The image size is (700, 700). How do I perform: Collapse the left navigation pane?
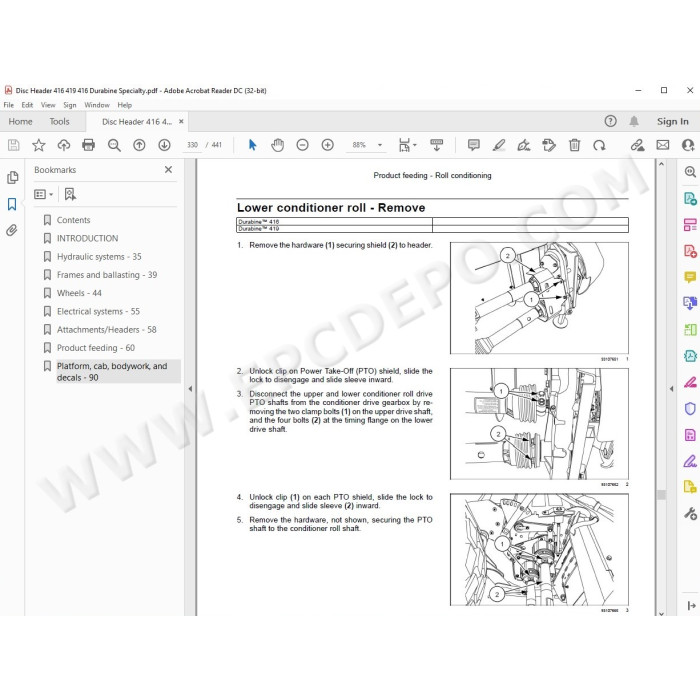tap(190, 389)
